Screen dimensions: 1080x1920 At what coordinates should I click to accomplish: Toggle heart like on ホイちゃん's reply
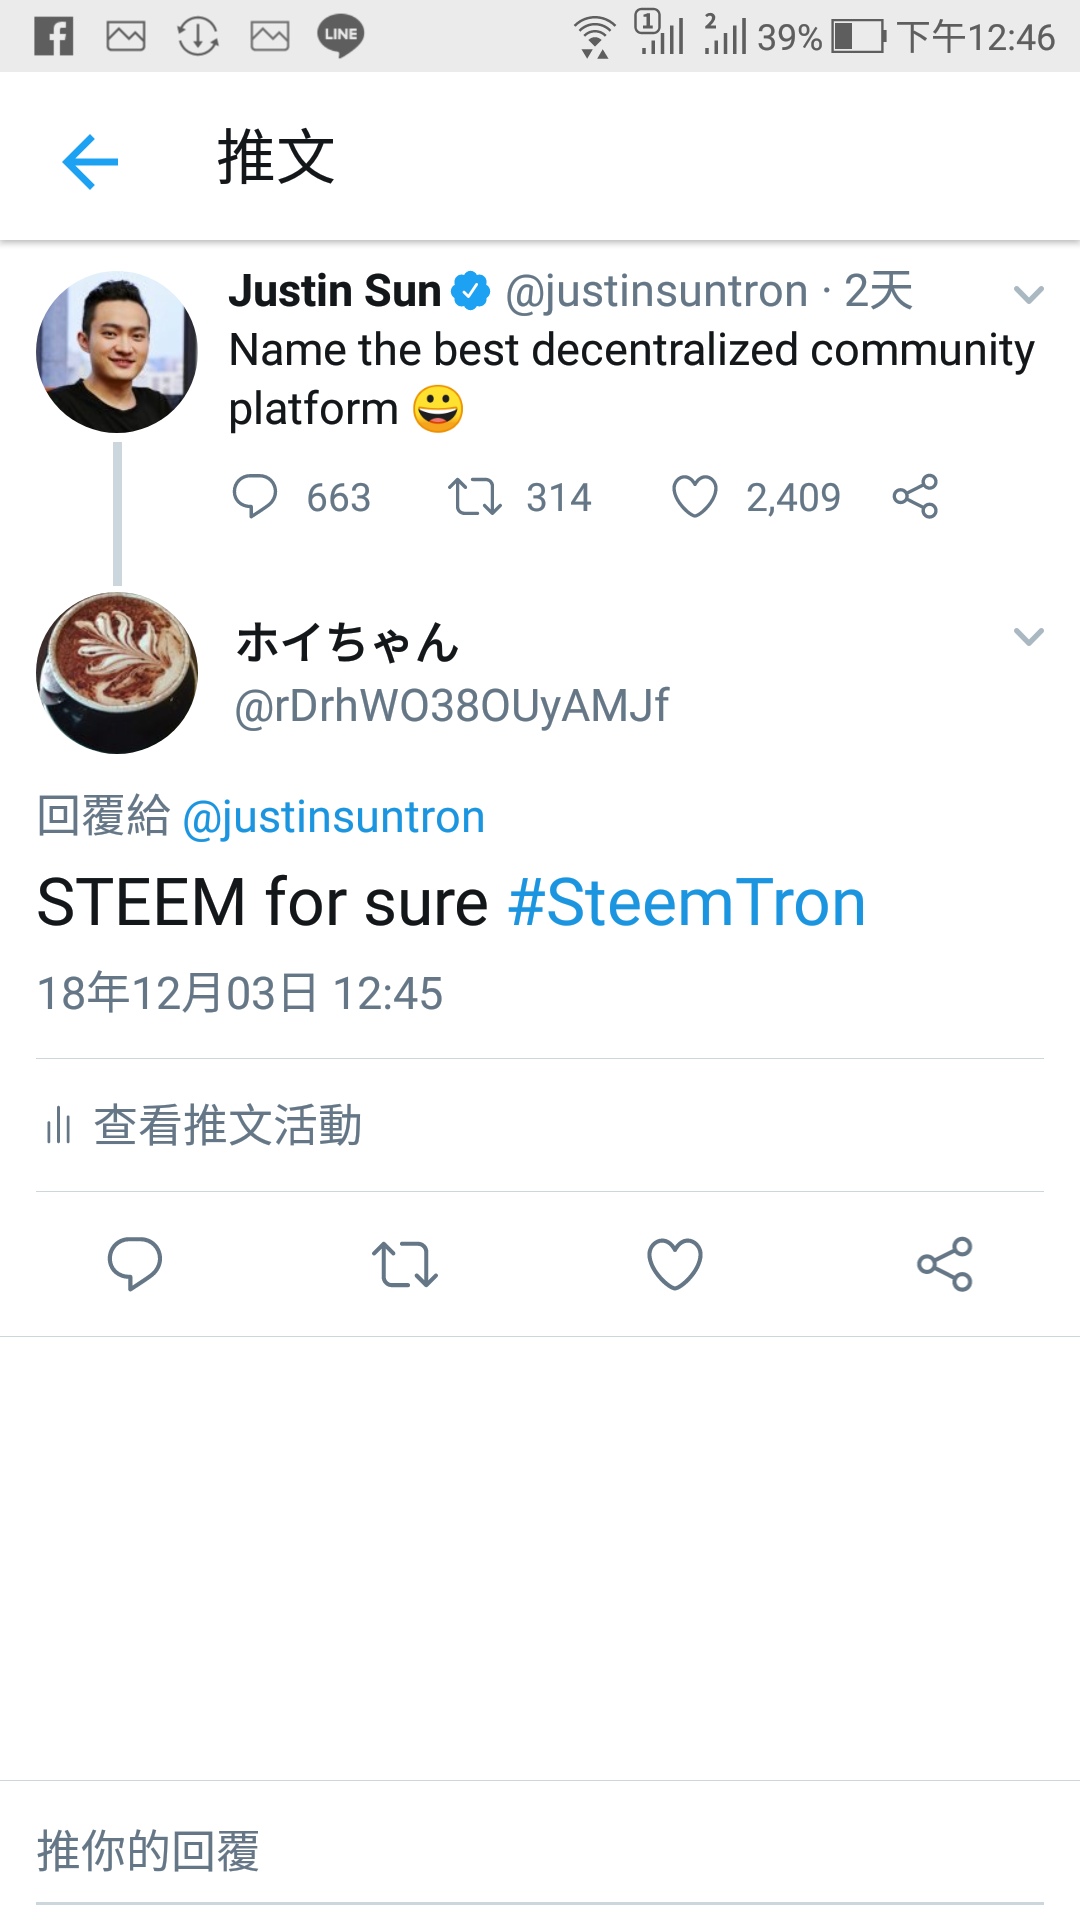coord(675,1263)
